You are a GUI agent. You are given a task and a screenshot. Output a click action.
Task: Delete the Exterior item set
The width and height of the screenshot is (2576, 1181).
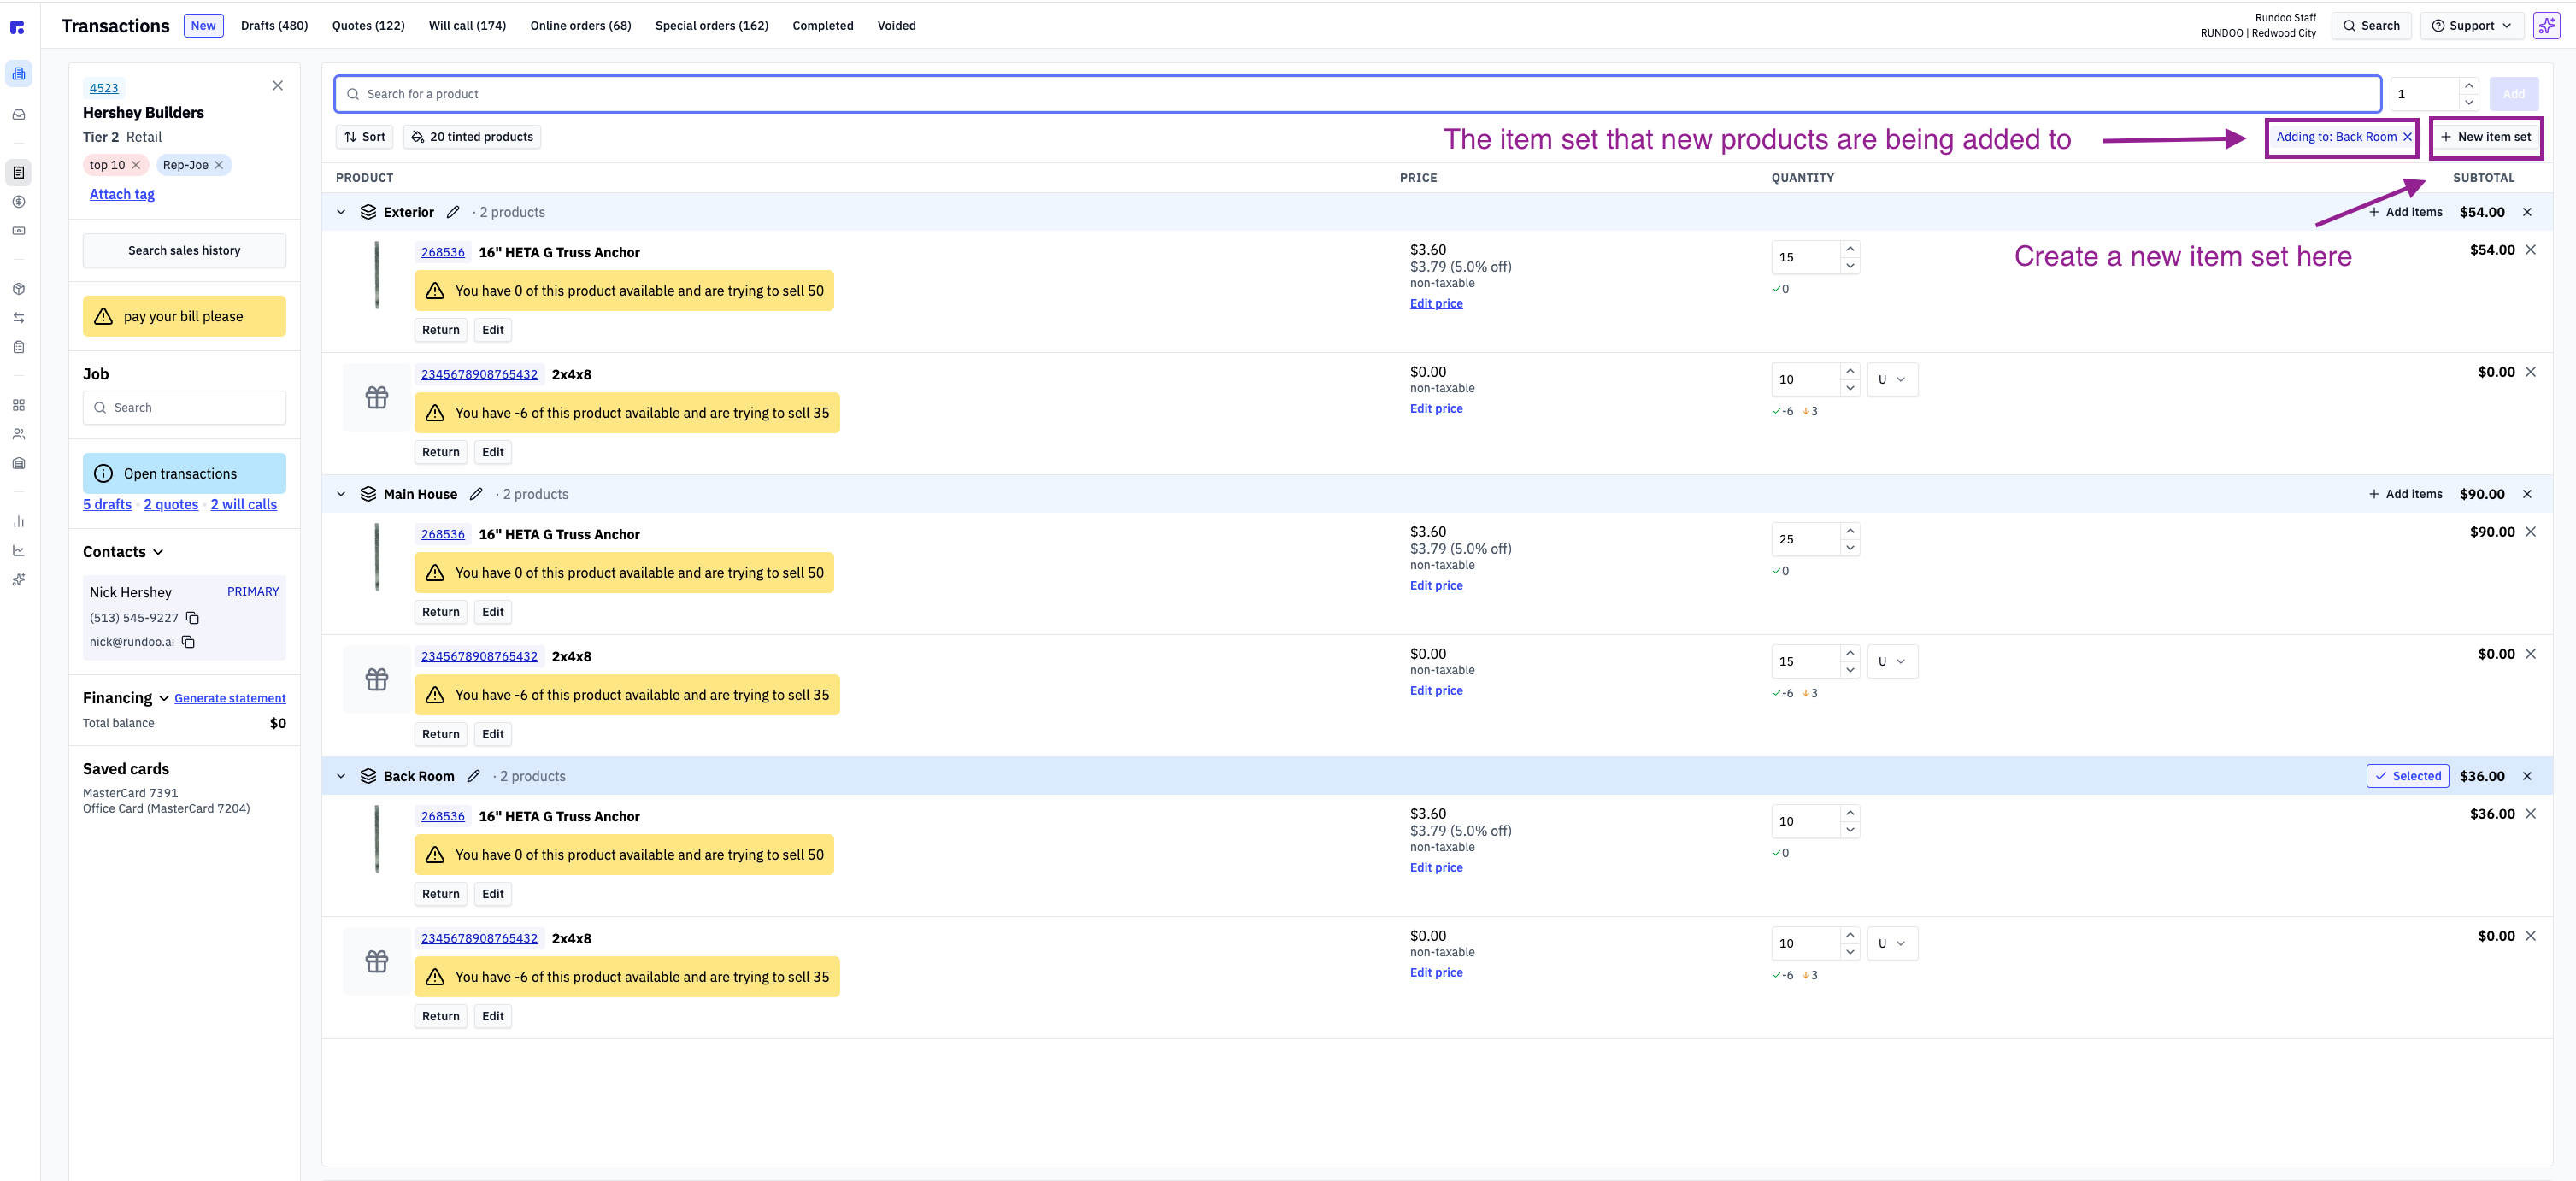pyautogui.click(x=2527, y=212)
